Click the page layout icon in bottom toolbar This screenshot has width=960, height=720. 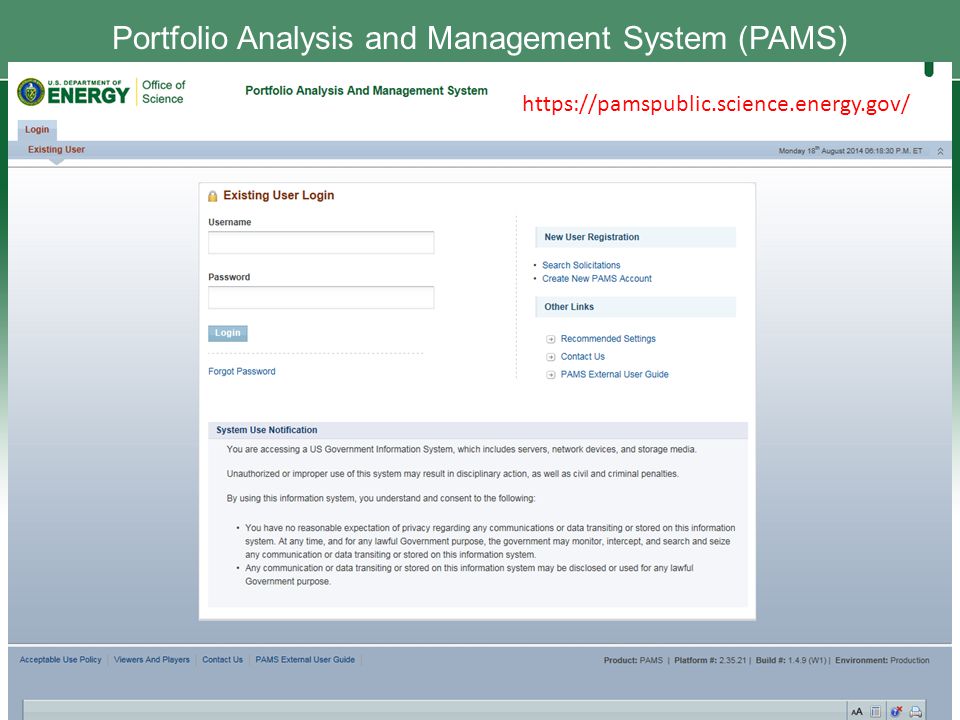[876, 711]
